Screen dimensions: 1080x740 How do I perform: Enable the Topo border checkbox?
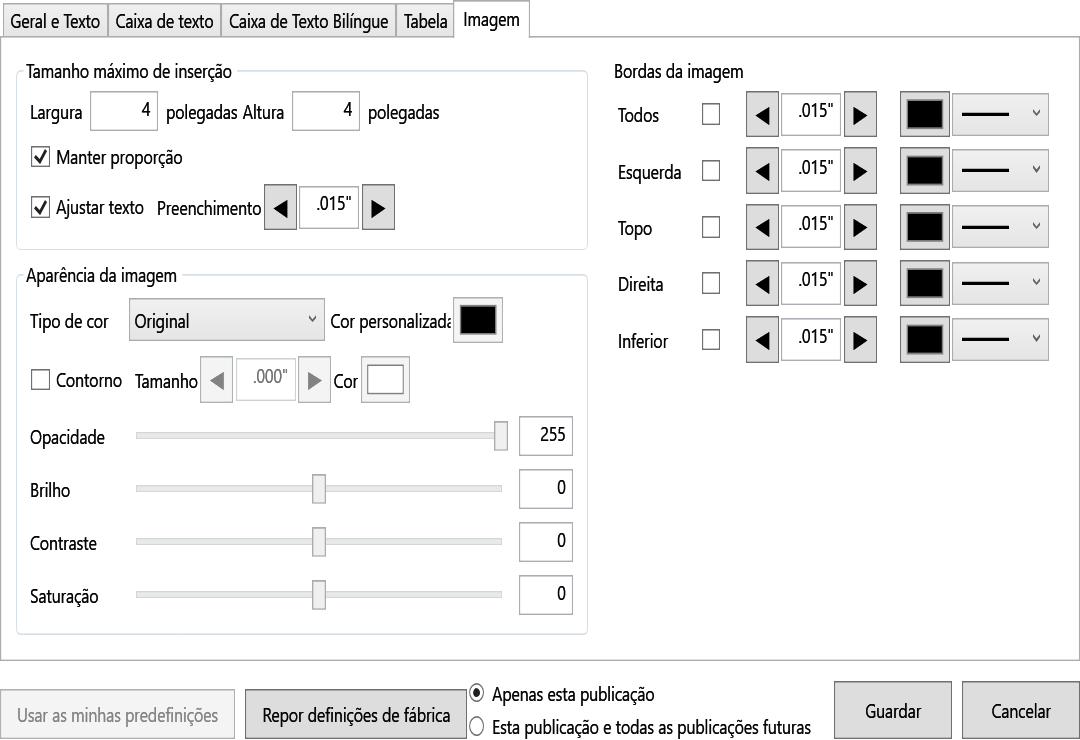tap(711, 227)
